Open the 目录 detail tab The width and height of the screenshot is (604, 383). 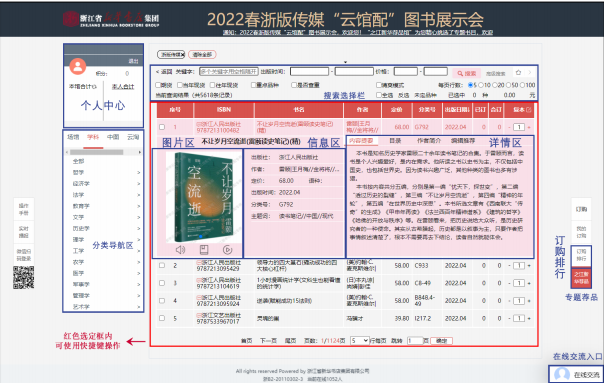(395, 141)
